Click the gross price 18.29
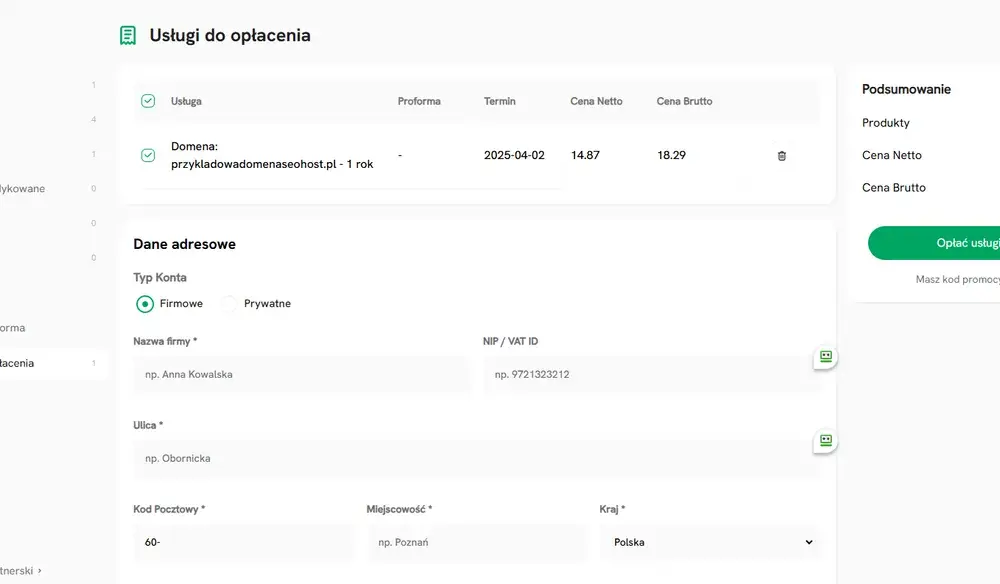 (672, 155)
